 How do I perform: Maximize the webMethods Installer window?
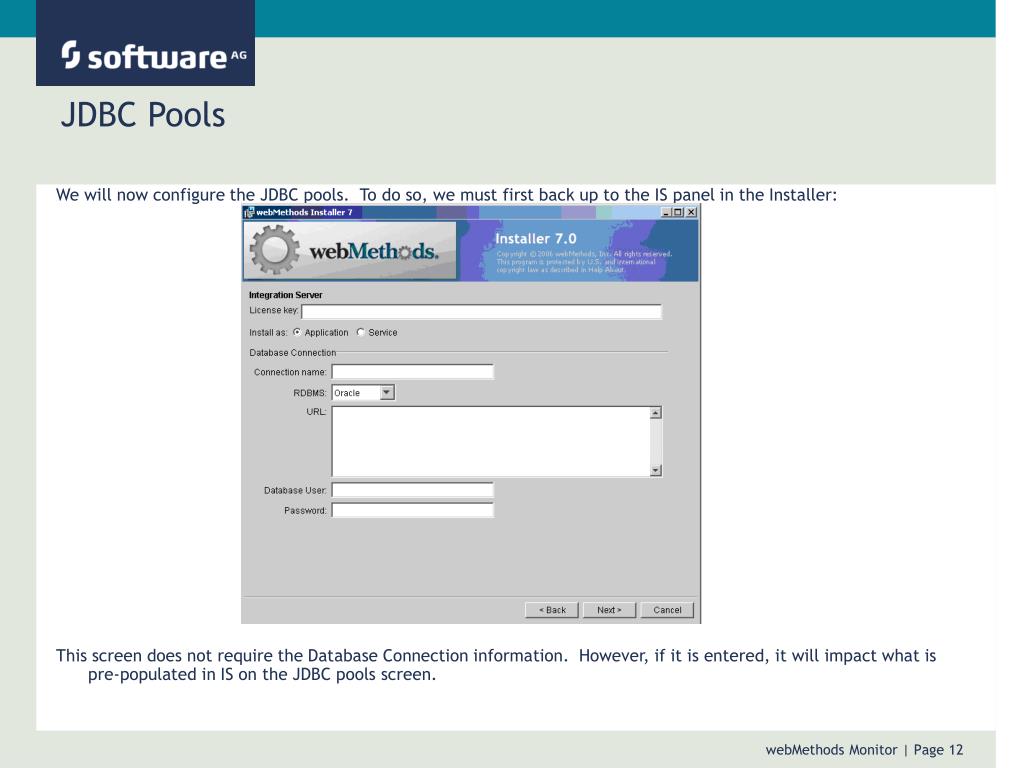click(678, 212)
